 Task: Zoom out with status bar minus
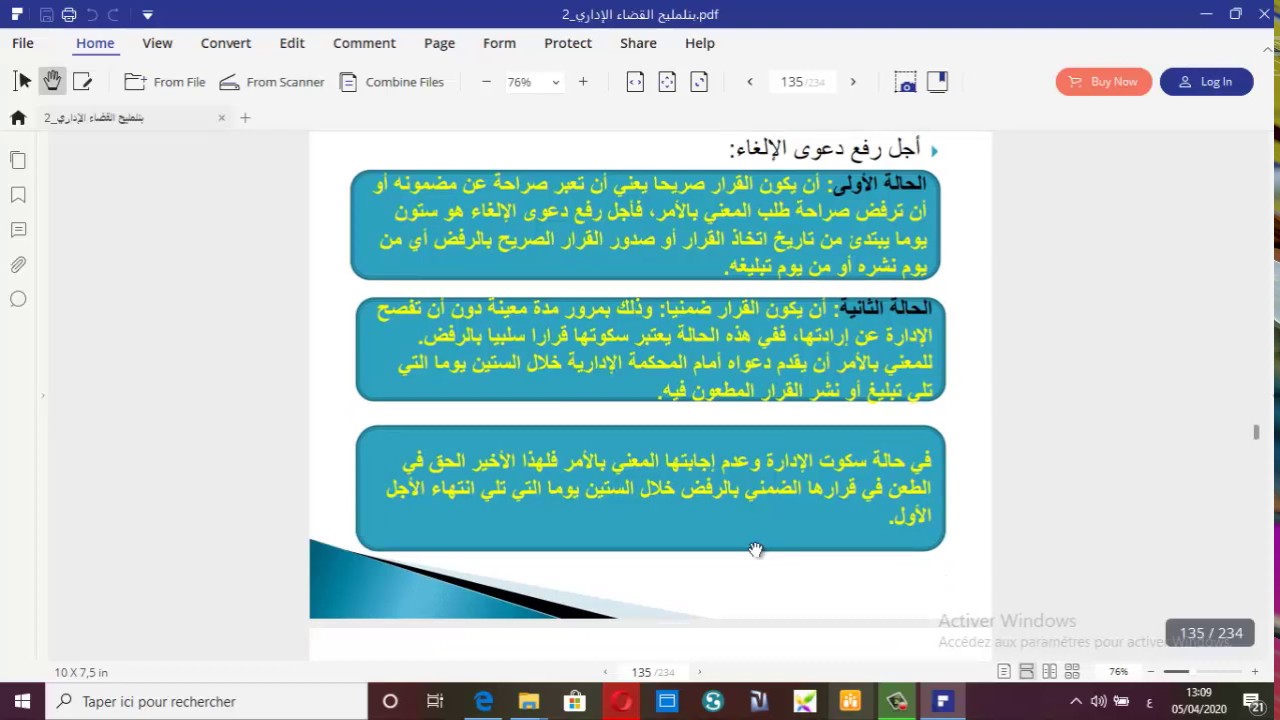[x=1151, y=672]
